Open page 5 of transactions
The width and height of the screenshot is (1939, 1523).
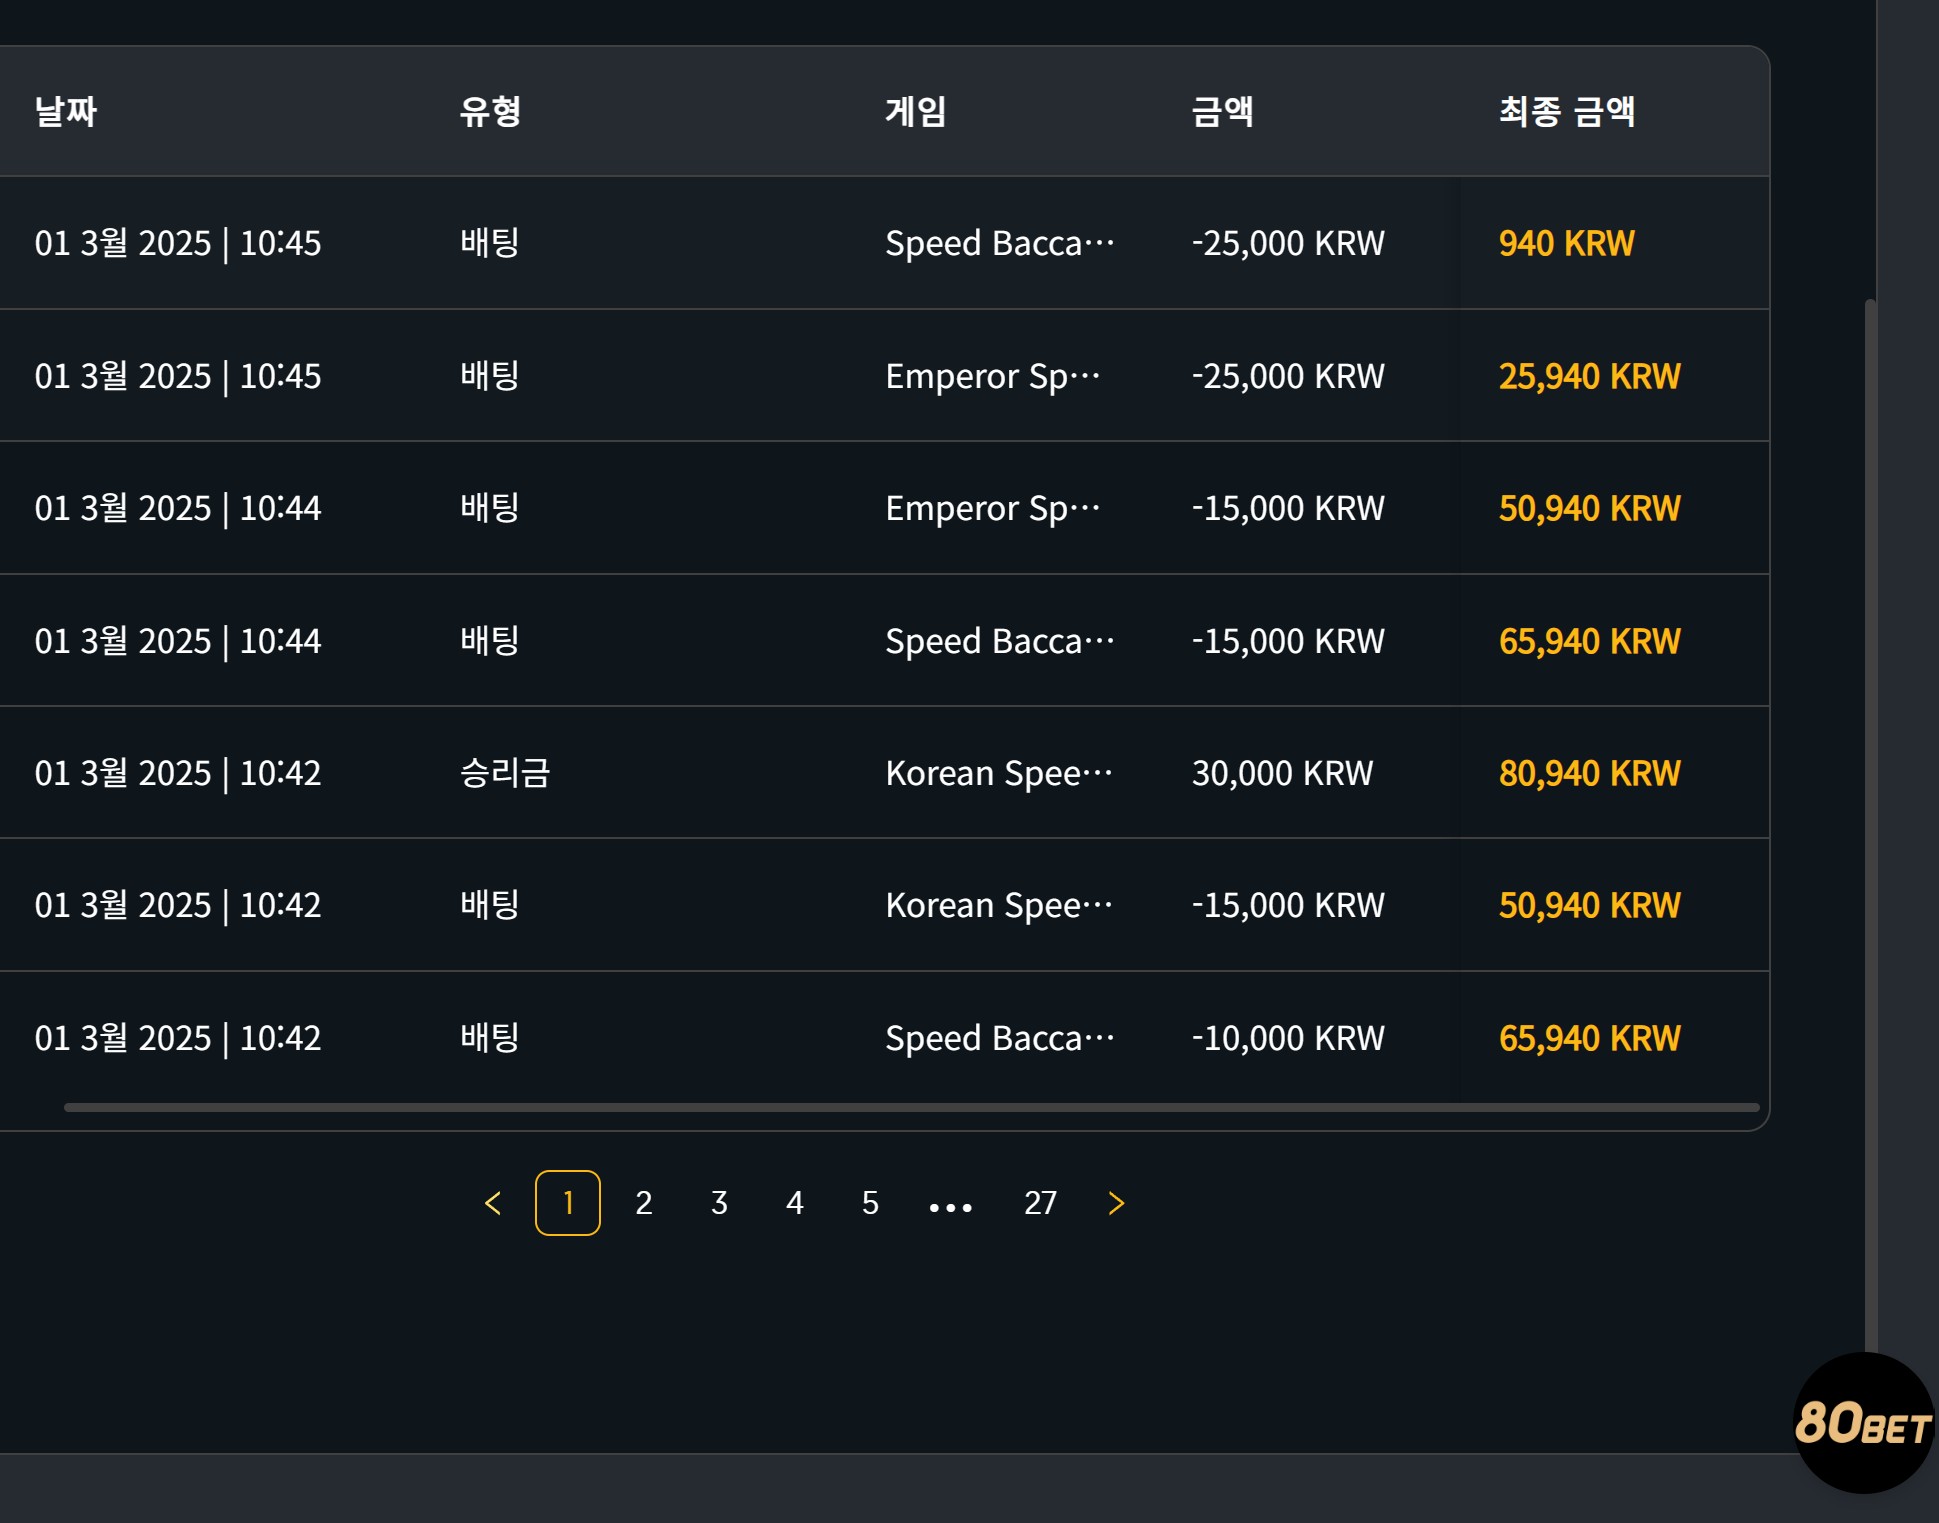tap(870, 1203)
